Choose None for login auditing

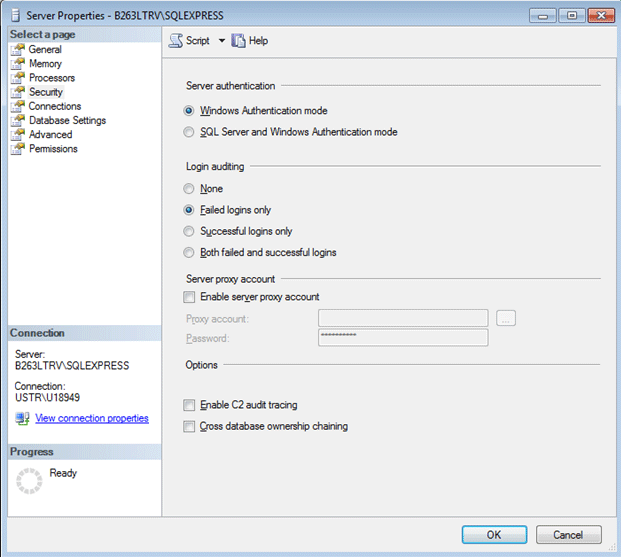click(190, 189)
